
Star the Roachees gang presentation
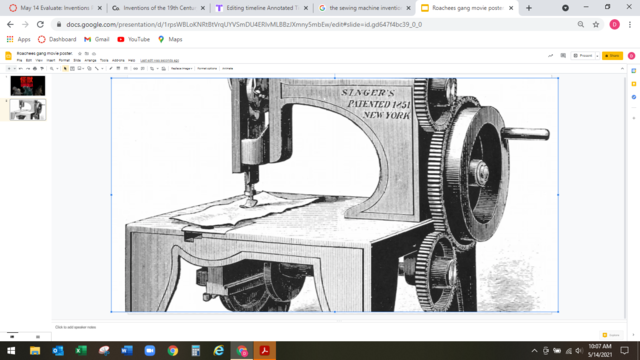point(80,53)
